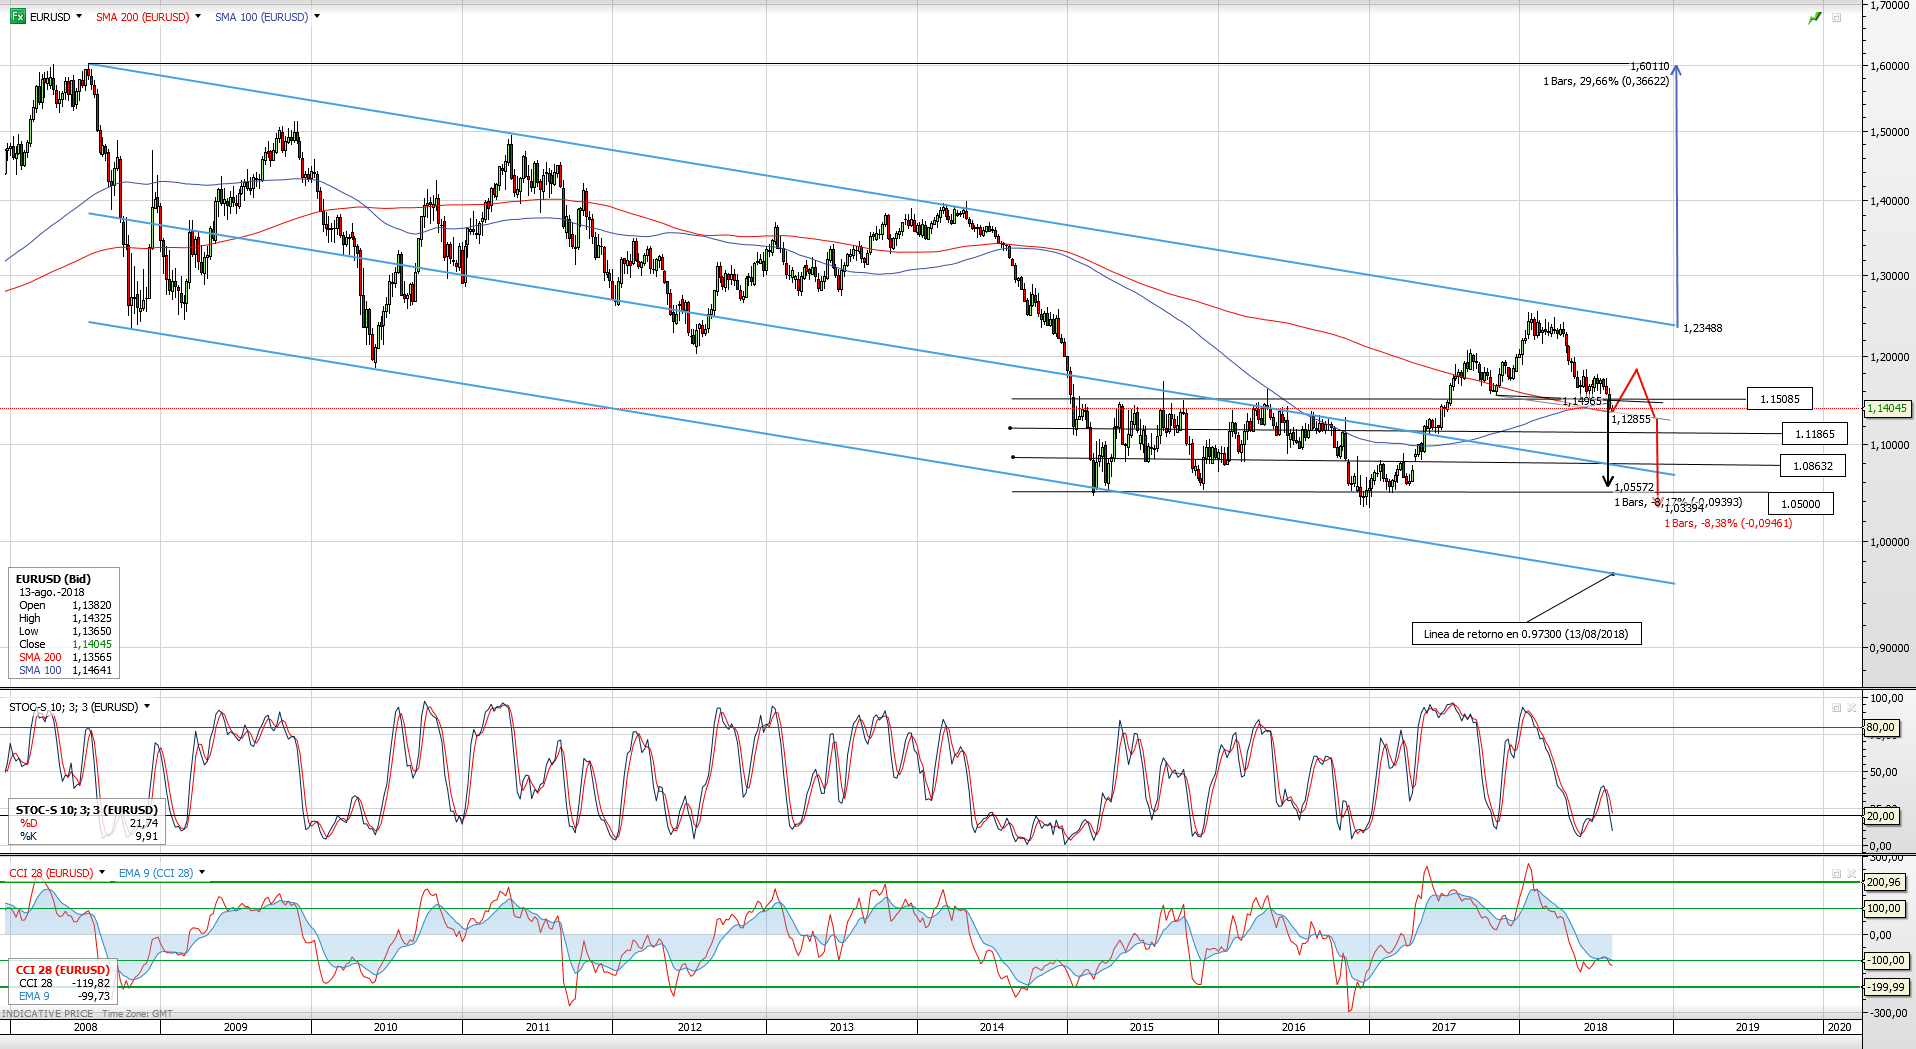Click the current price tag 1,14045
The height and width of the screenshot is (1049, 1916).
tap(1887, 408)
